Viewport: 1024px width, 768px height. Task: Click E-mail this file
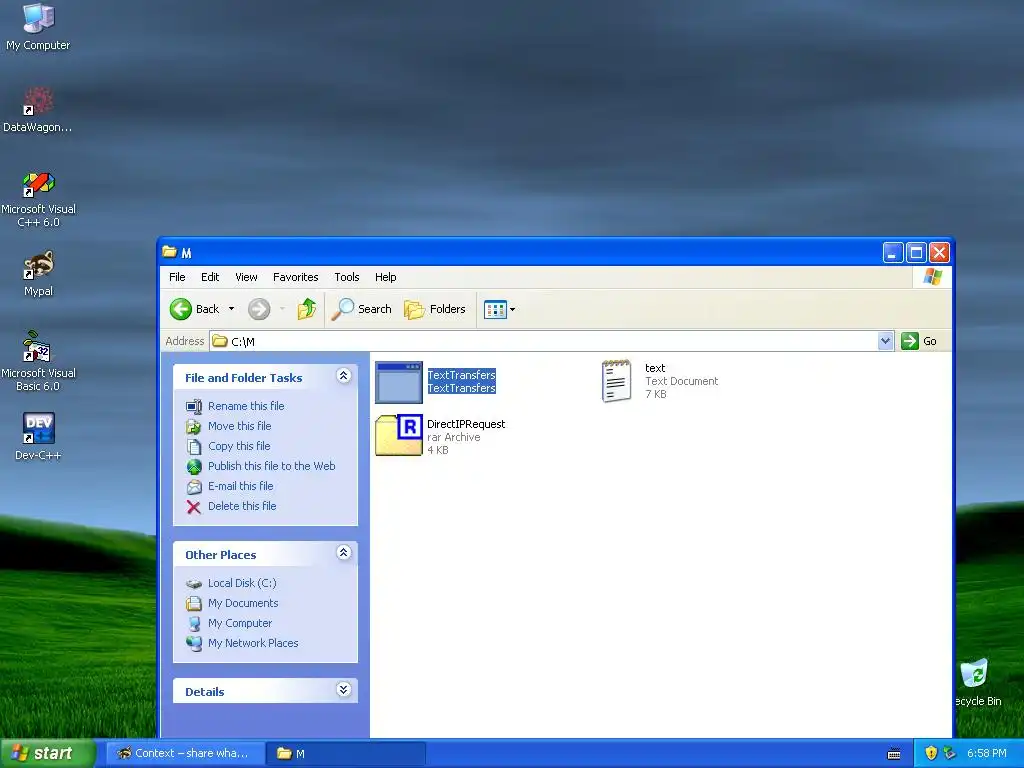pyautogui.click(x=240, y=486)
